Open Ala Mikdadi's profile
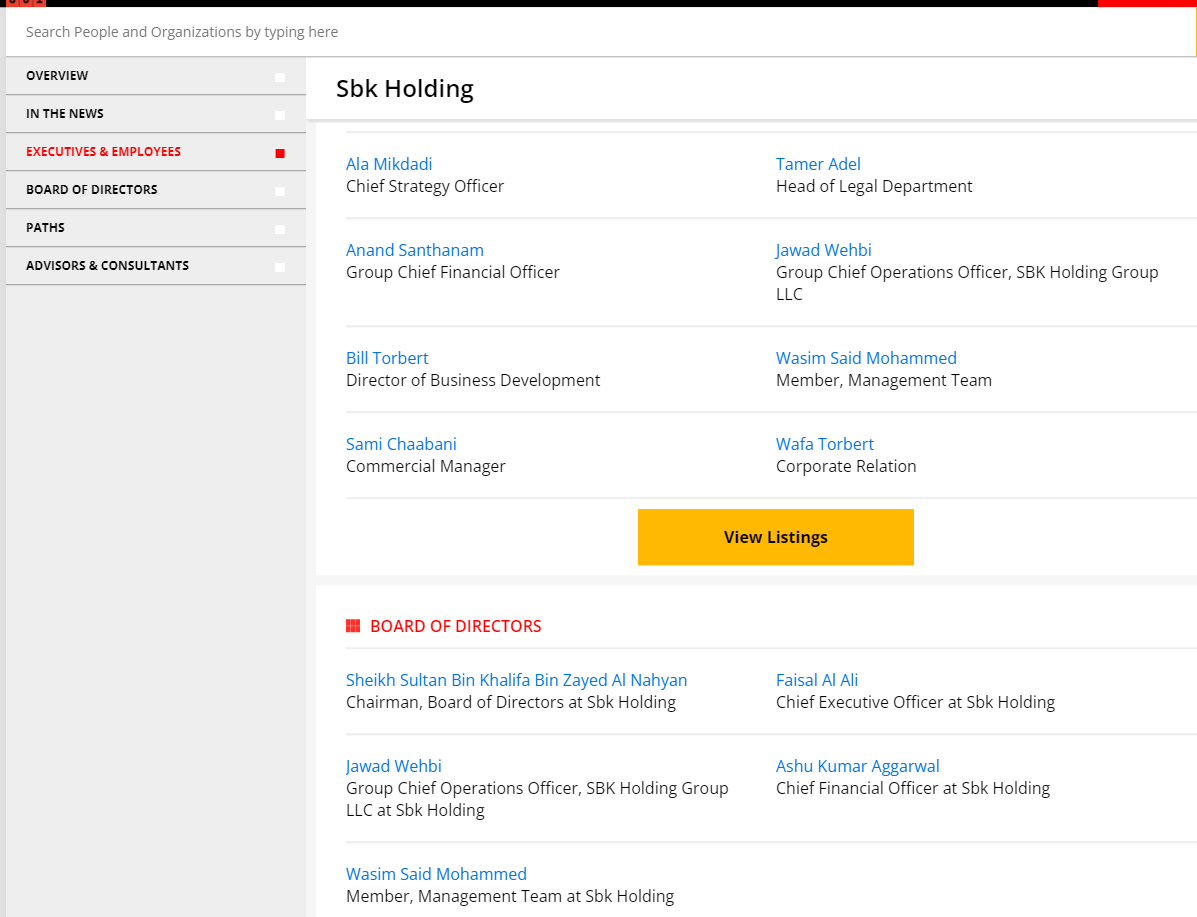Image resolution: width=1197 pixels, height=917 pixels. coord(389,164)
